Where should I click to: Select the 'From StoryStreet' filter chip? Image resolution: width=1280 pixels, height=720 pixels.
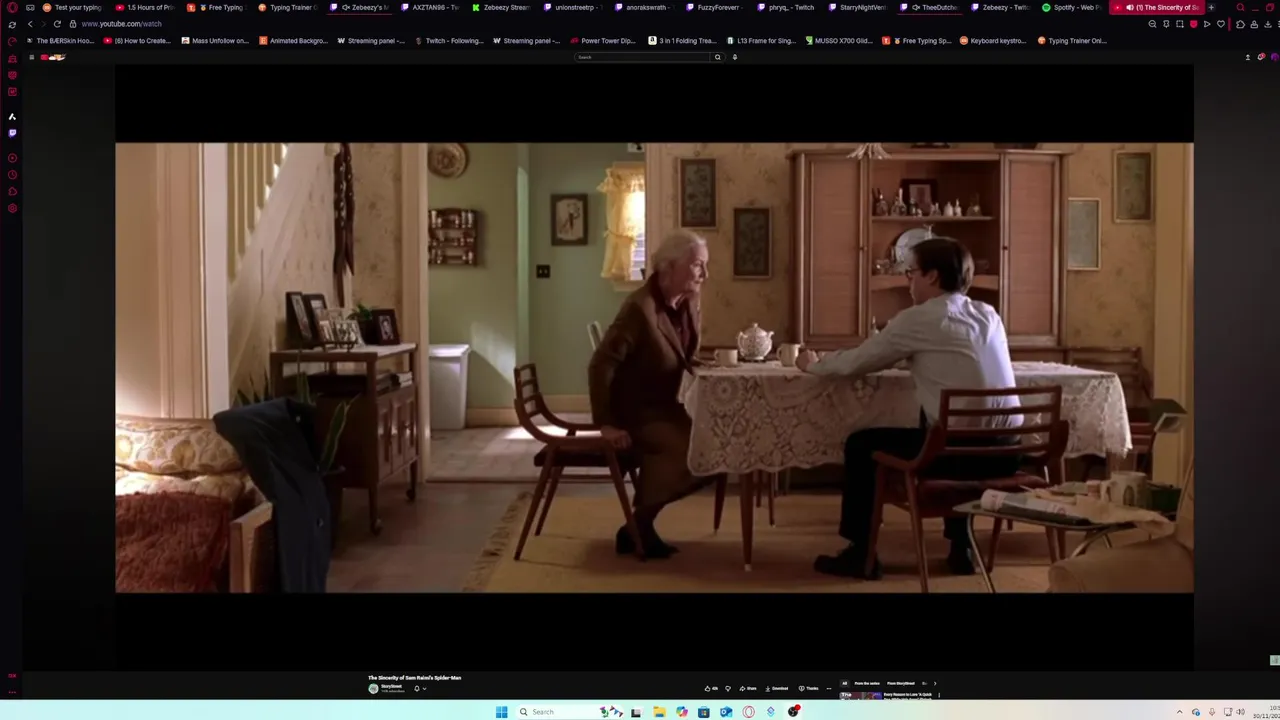pos(900,683)
